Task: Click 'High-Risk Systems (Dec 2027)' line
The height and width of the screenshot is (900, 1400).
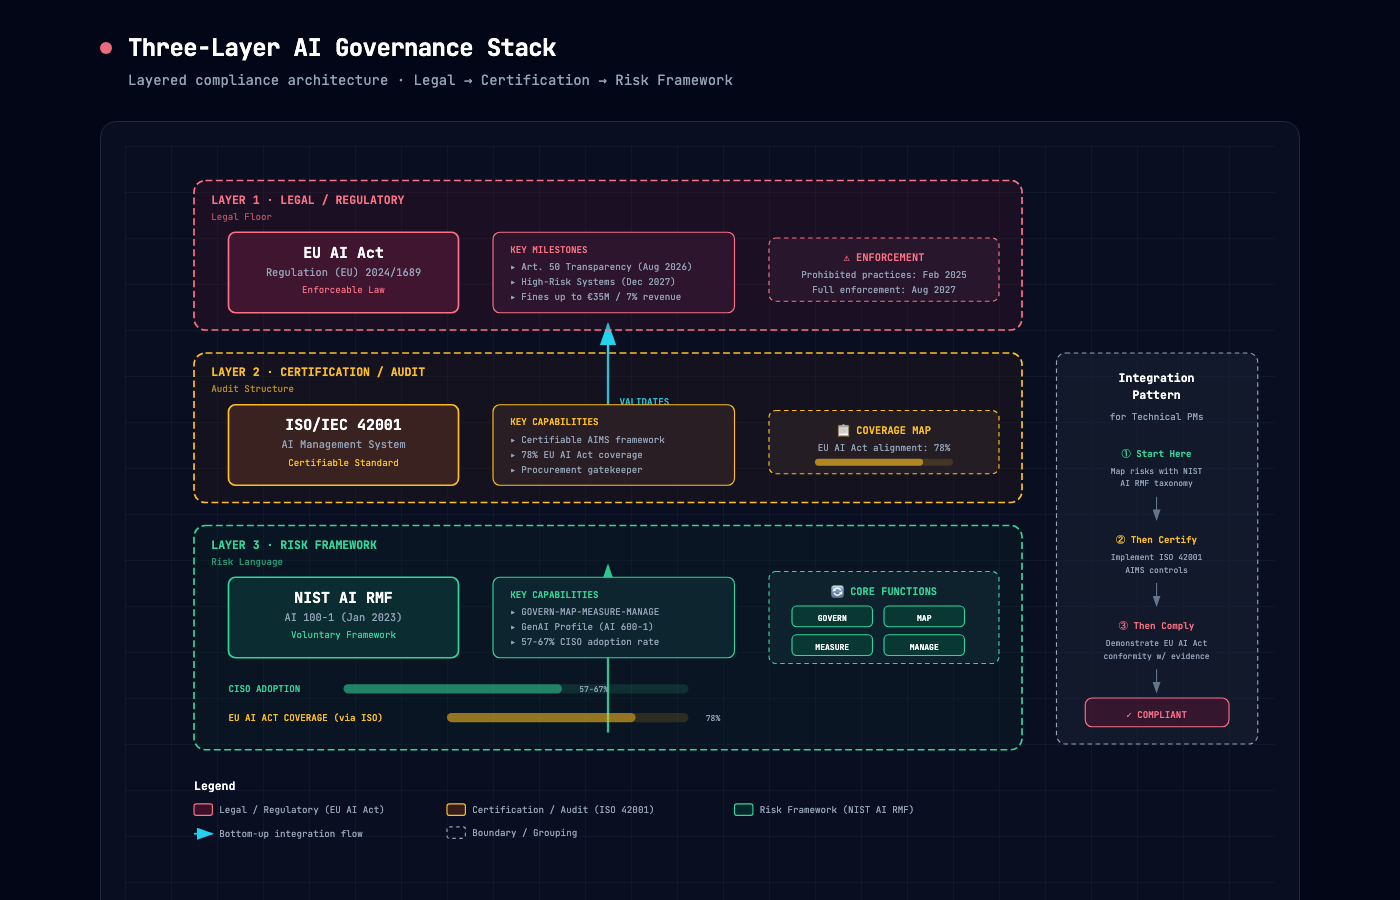Action: 598,282
